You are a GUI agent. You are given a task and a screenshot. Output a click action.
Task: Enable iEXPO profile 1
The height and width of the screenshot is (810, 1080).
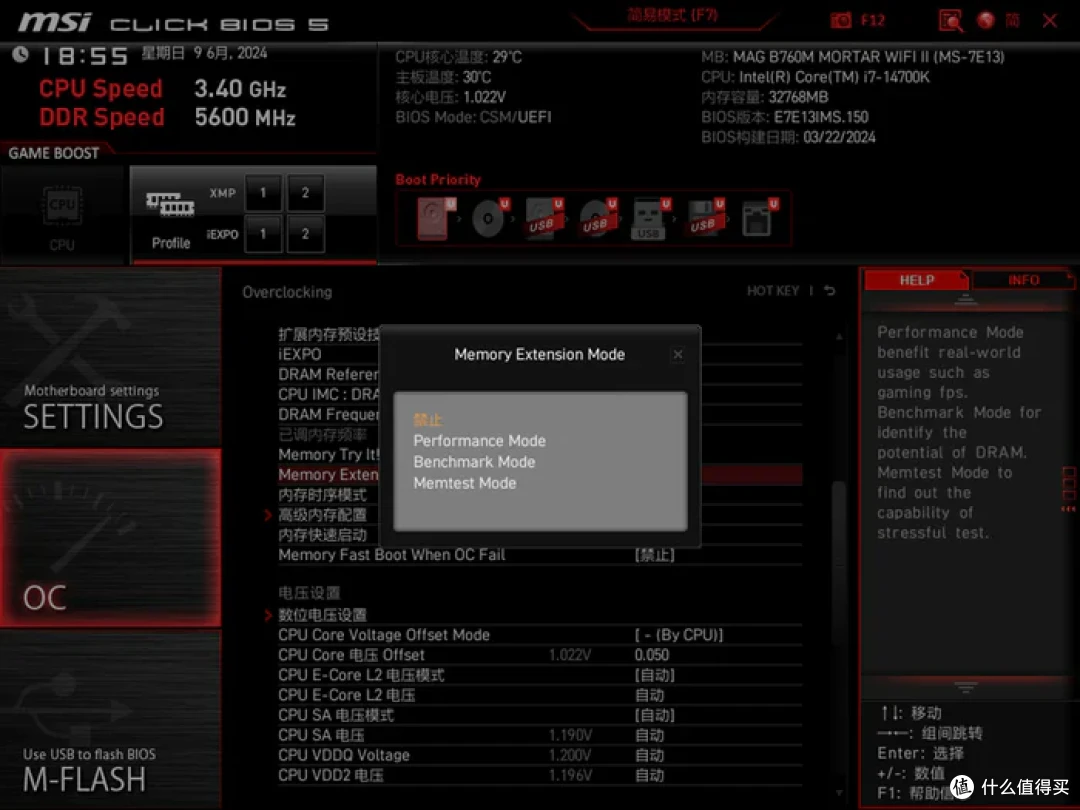coord(263,234)
